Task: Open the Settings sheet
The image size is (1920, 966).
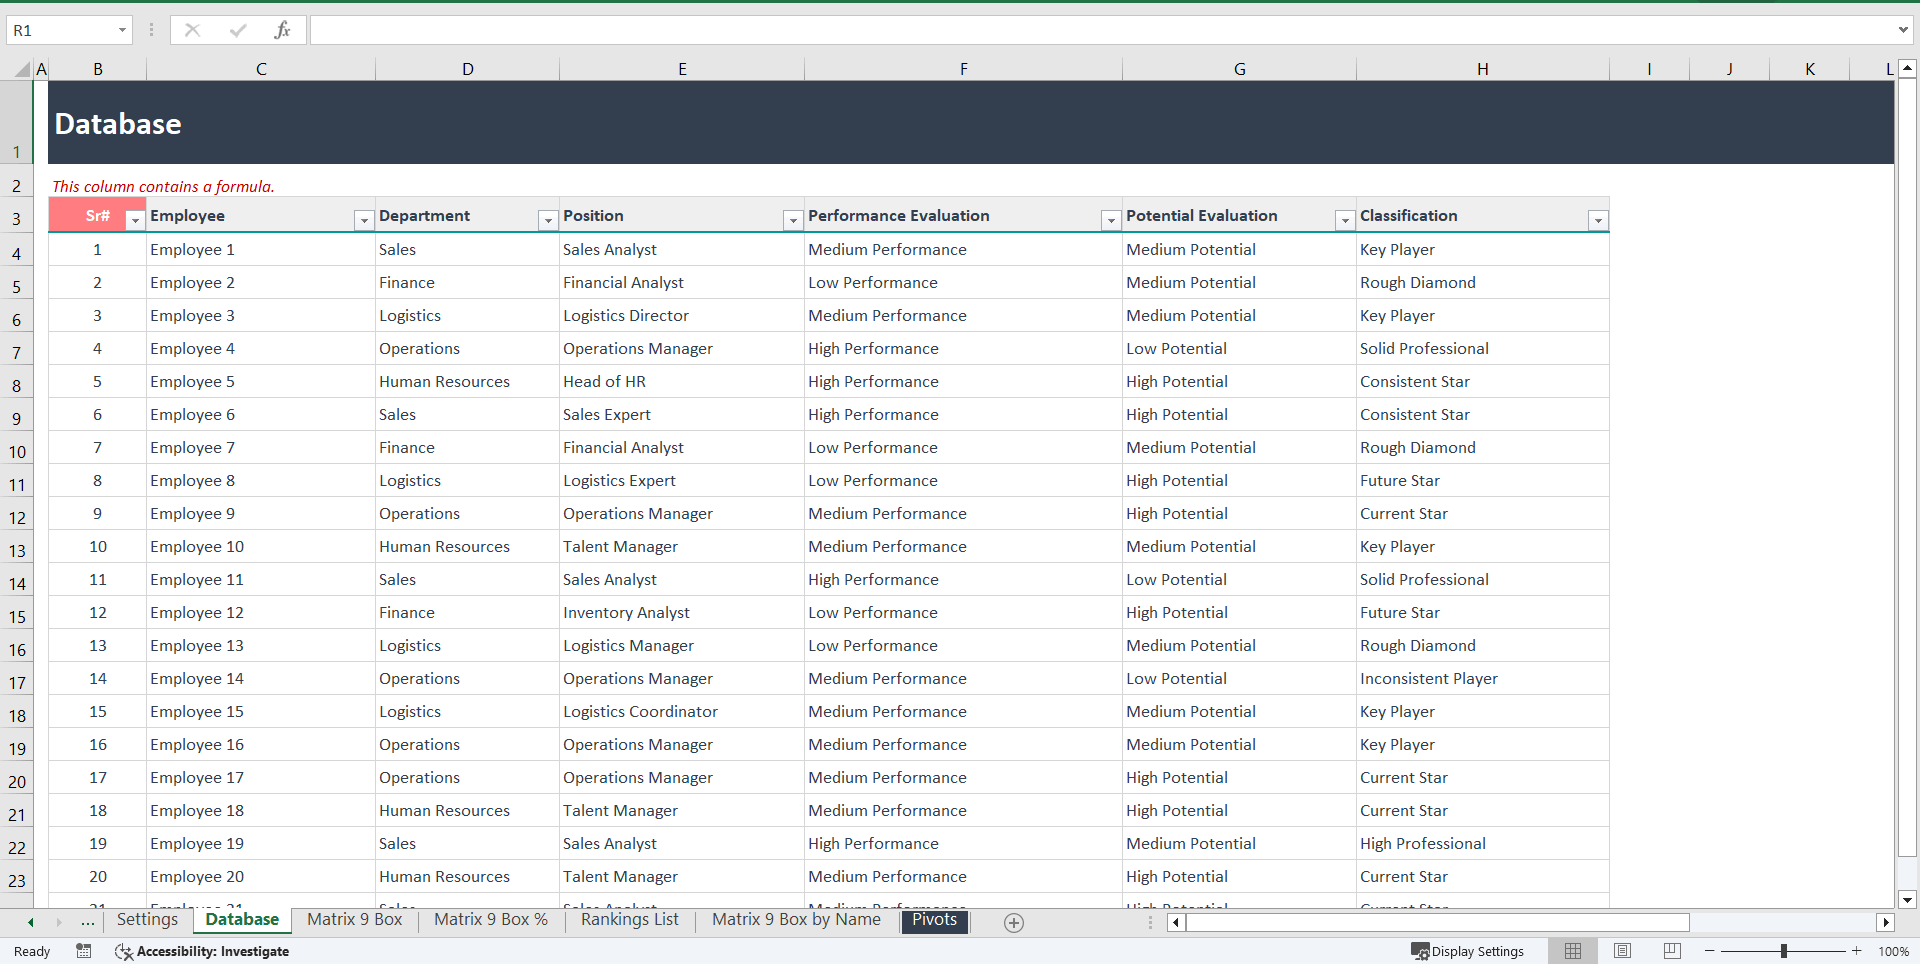Action: click(147, 919)
